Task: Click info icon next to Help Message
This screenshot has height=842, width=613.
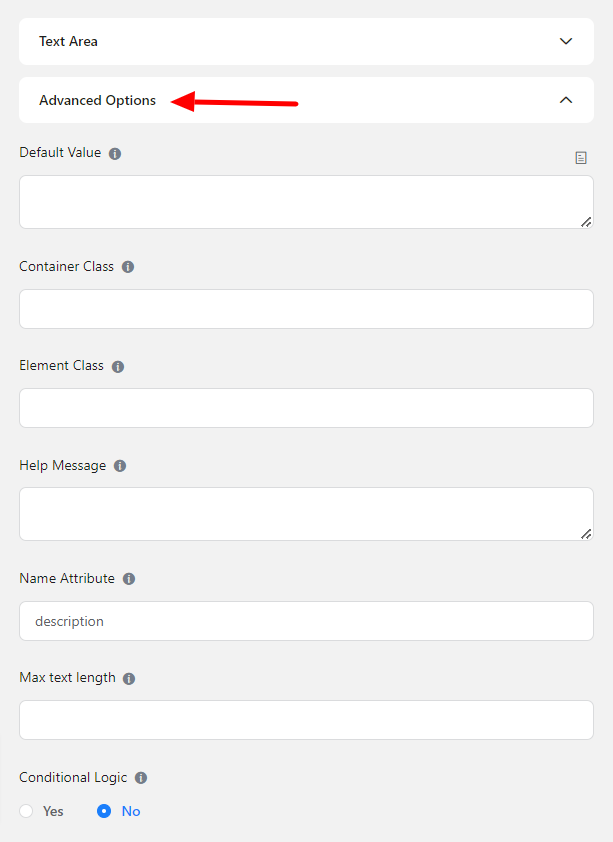Action: 120,466
